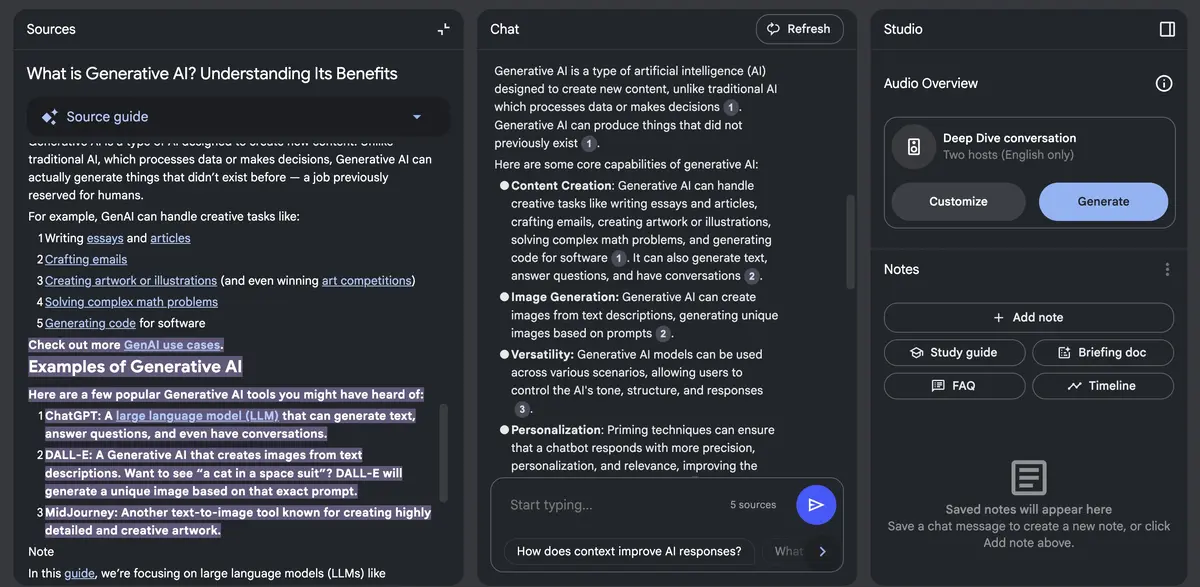Screen dimensions: 1200x587
Task: Click the Source guide sparkle icon
Action: [x=50, y=117]
